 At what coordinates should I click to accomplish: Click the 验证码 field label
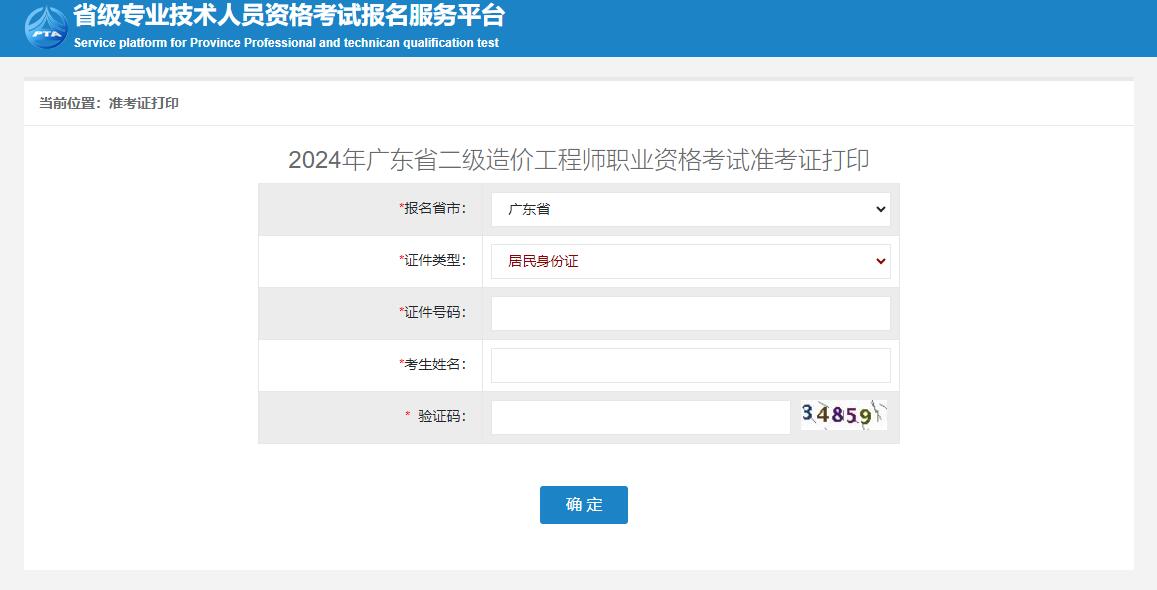436,417
